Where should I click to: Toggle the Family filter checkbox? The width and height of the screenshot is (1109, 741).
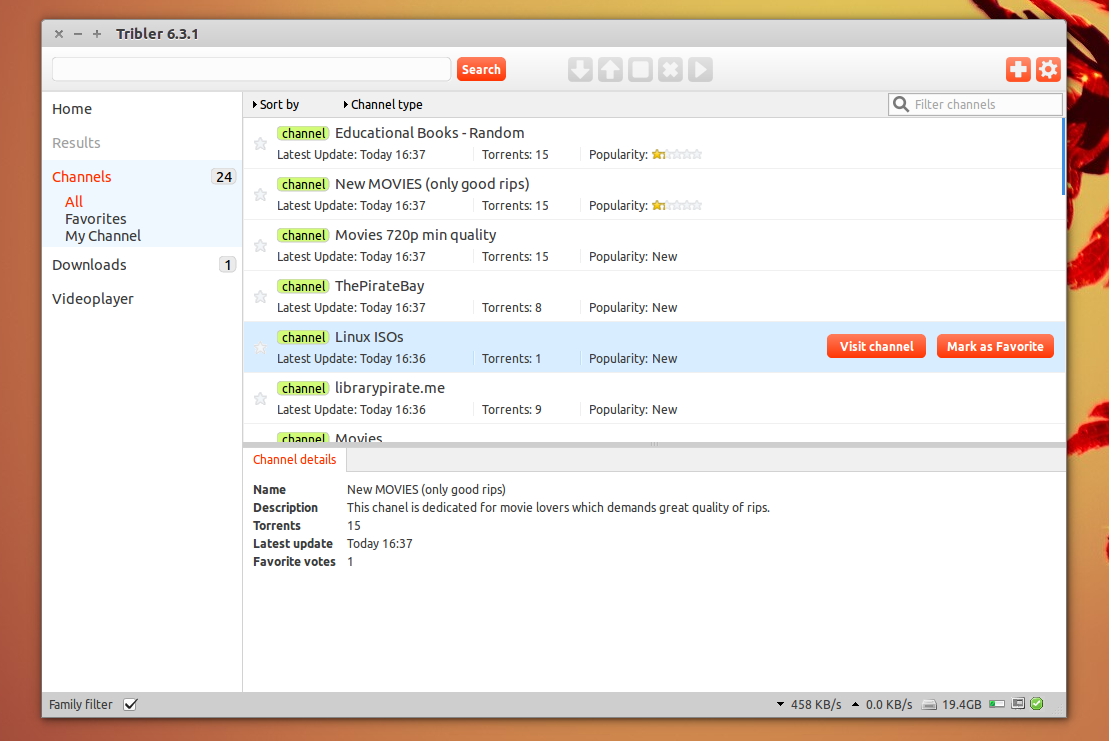(x=130, y=704)
